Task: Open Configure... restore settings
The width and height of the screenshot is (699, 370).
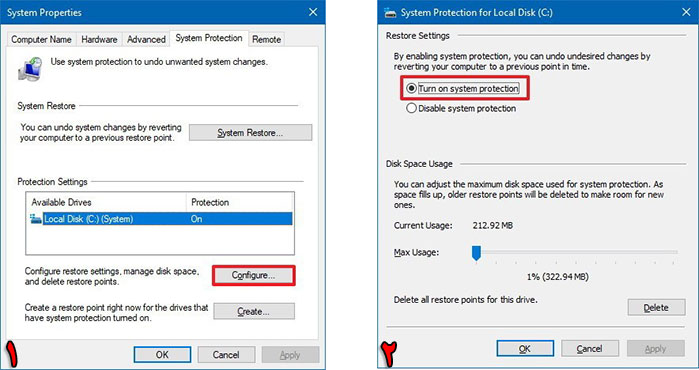Action: 254,275
